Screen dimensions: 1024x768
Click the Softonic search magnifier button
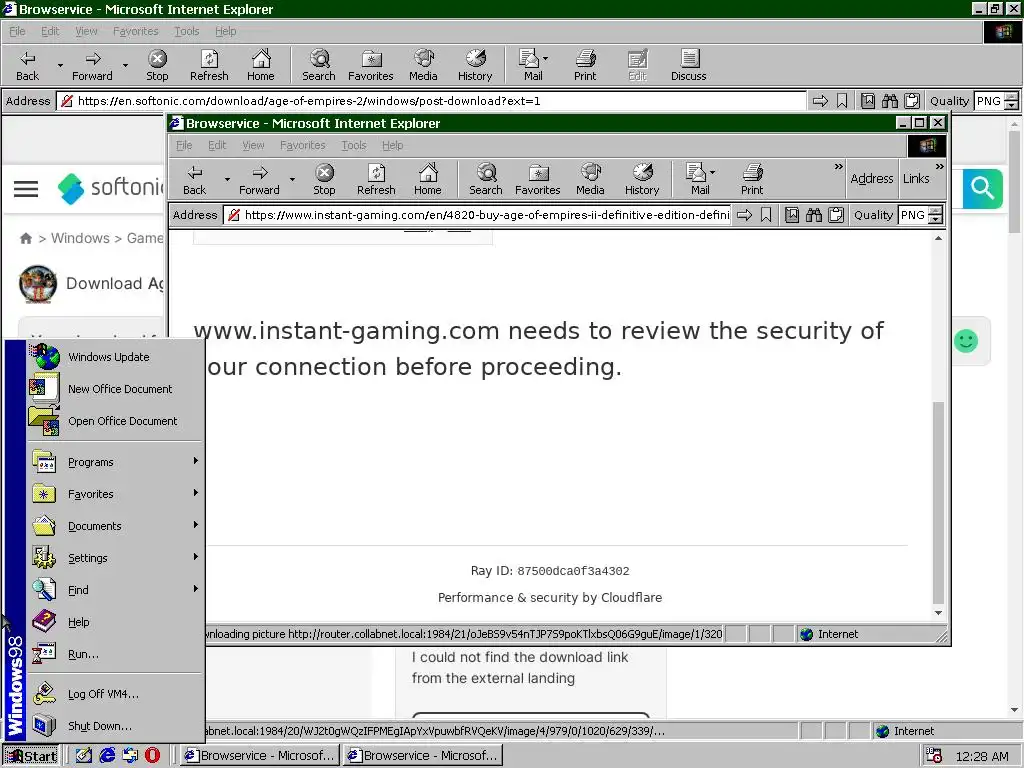pos(982,189)
